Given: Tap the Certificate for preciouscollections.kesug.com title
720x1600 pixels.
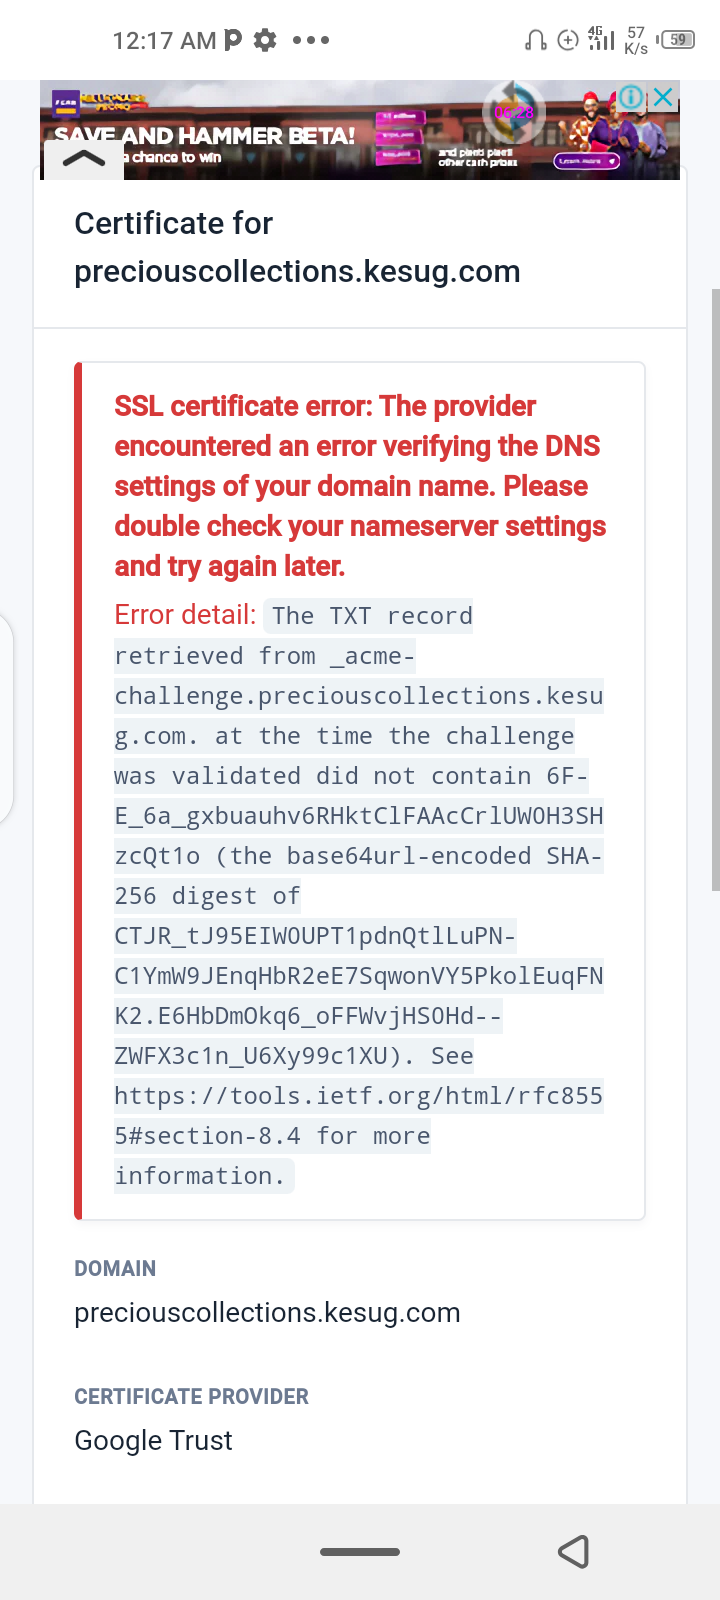Looking at the screenshot, I should 297,247.
